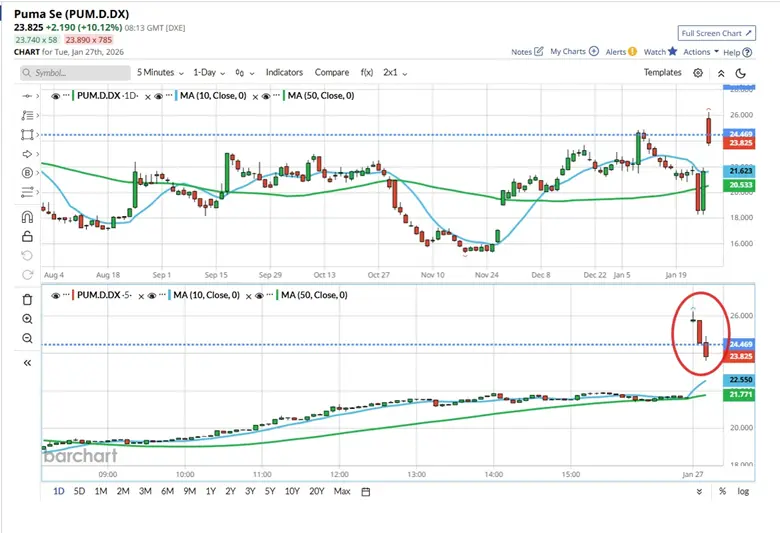The height and width of the screenshot is (533, 780).
Task: Select the 1M range tab
Action: pyautogui.click(x=101, y=491)
